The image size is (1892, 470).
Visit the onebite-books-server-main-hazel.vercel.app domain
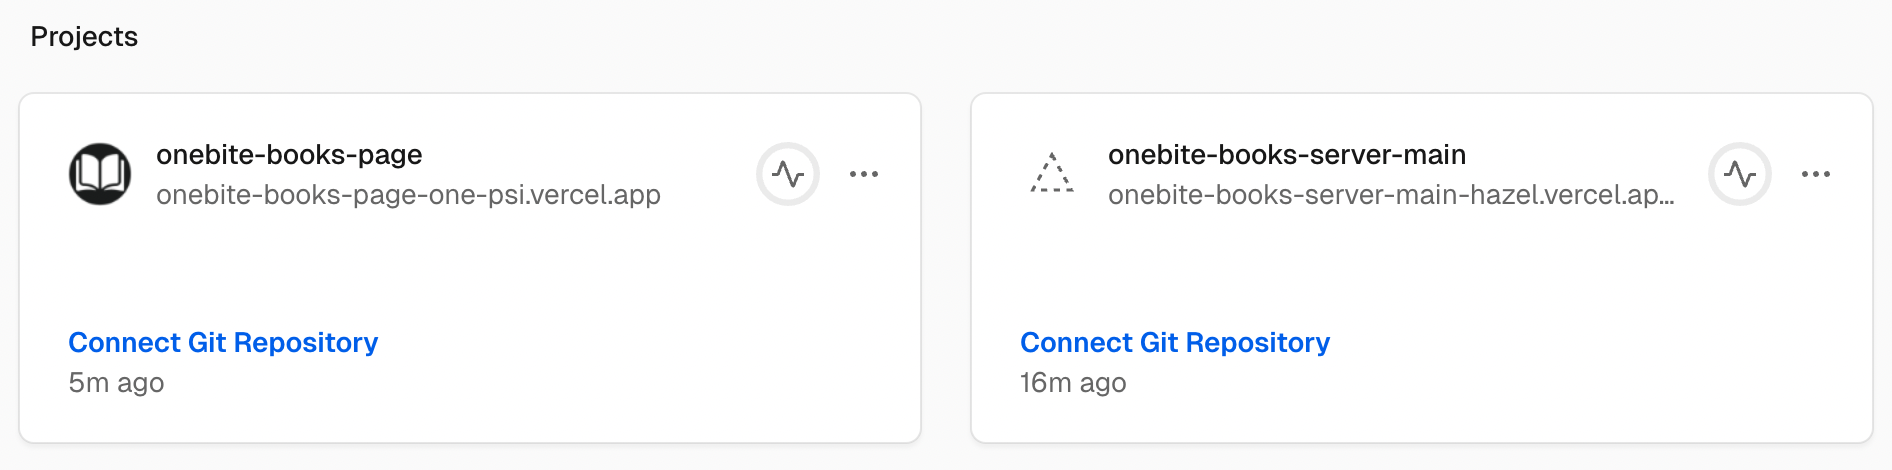[x=1391, y=194]
